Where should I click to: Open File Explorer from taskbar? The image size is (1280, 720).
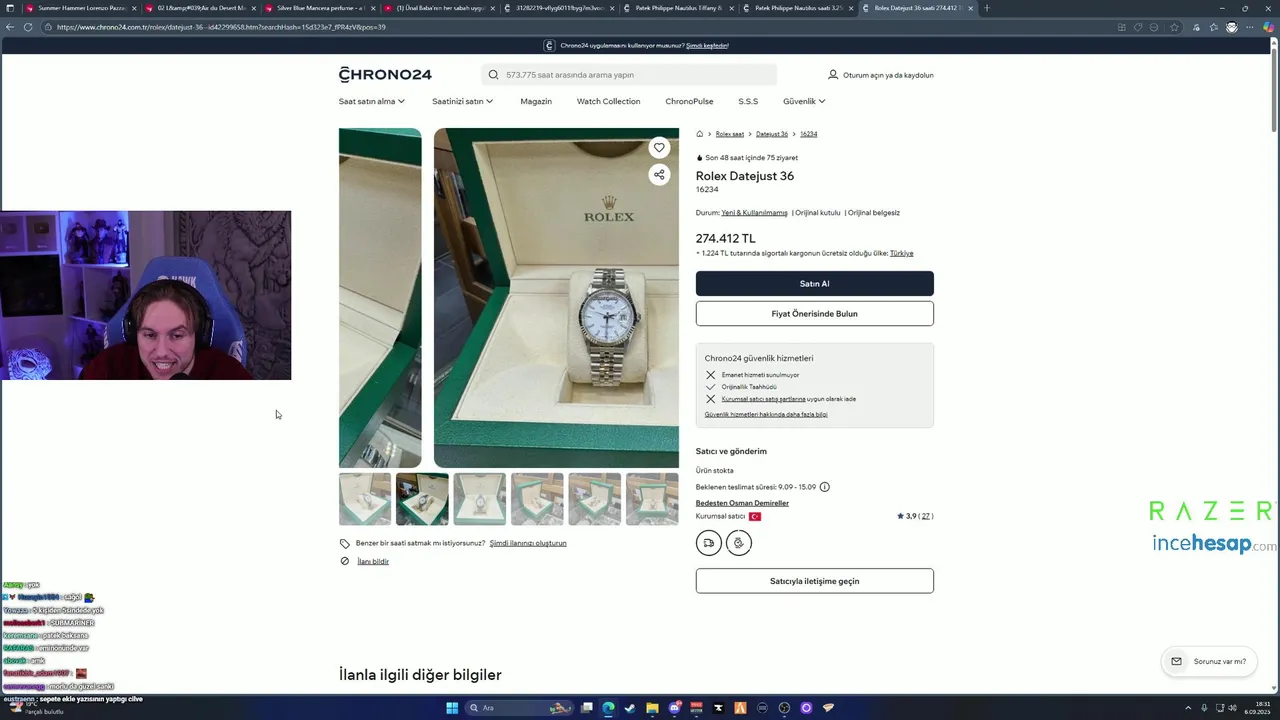pyautogui.click(x=652, y=708)
